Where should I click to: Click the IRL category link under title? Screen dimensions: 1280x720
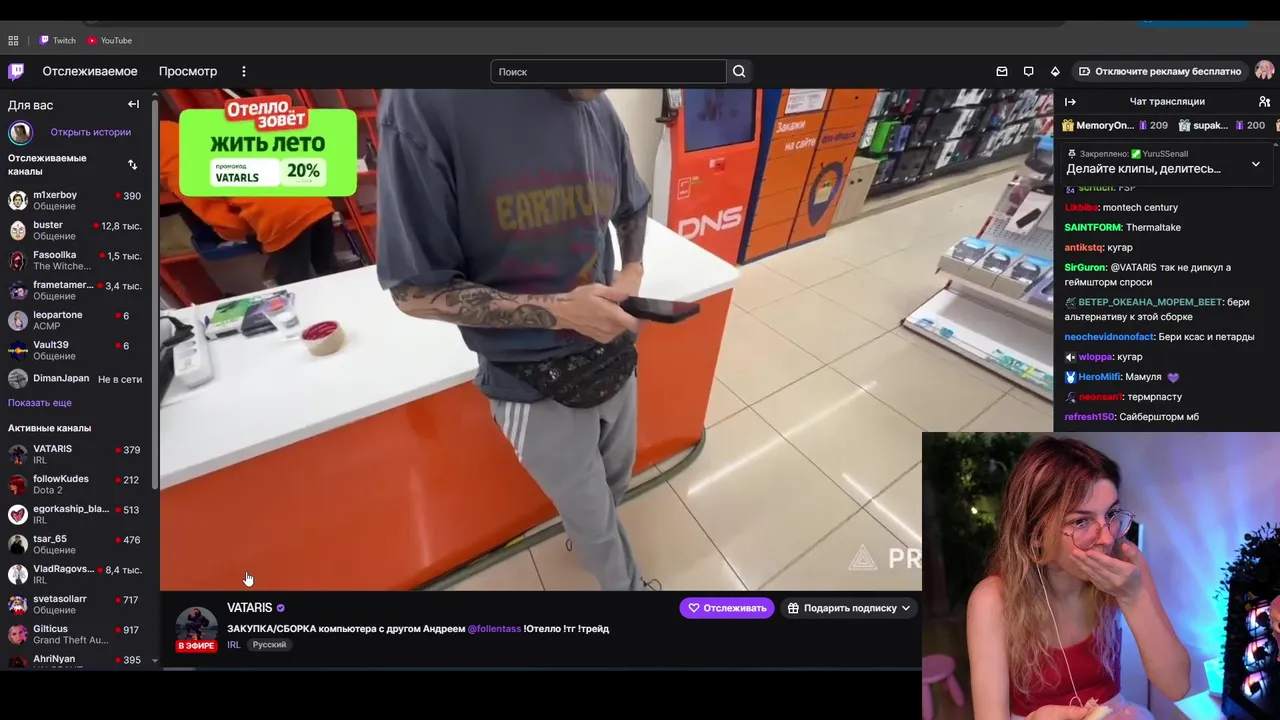[x=233, y=645]
